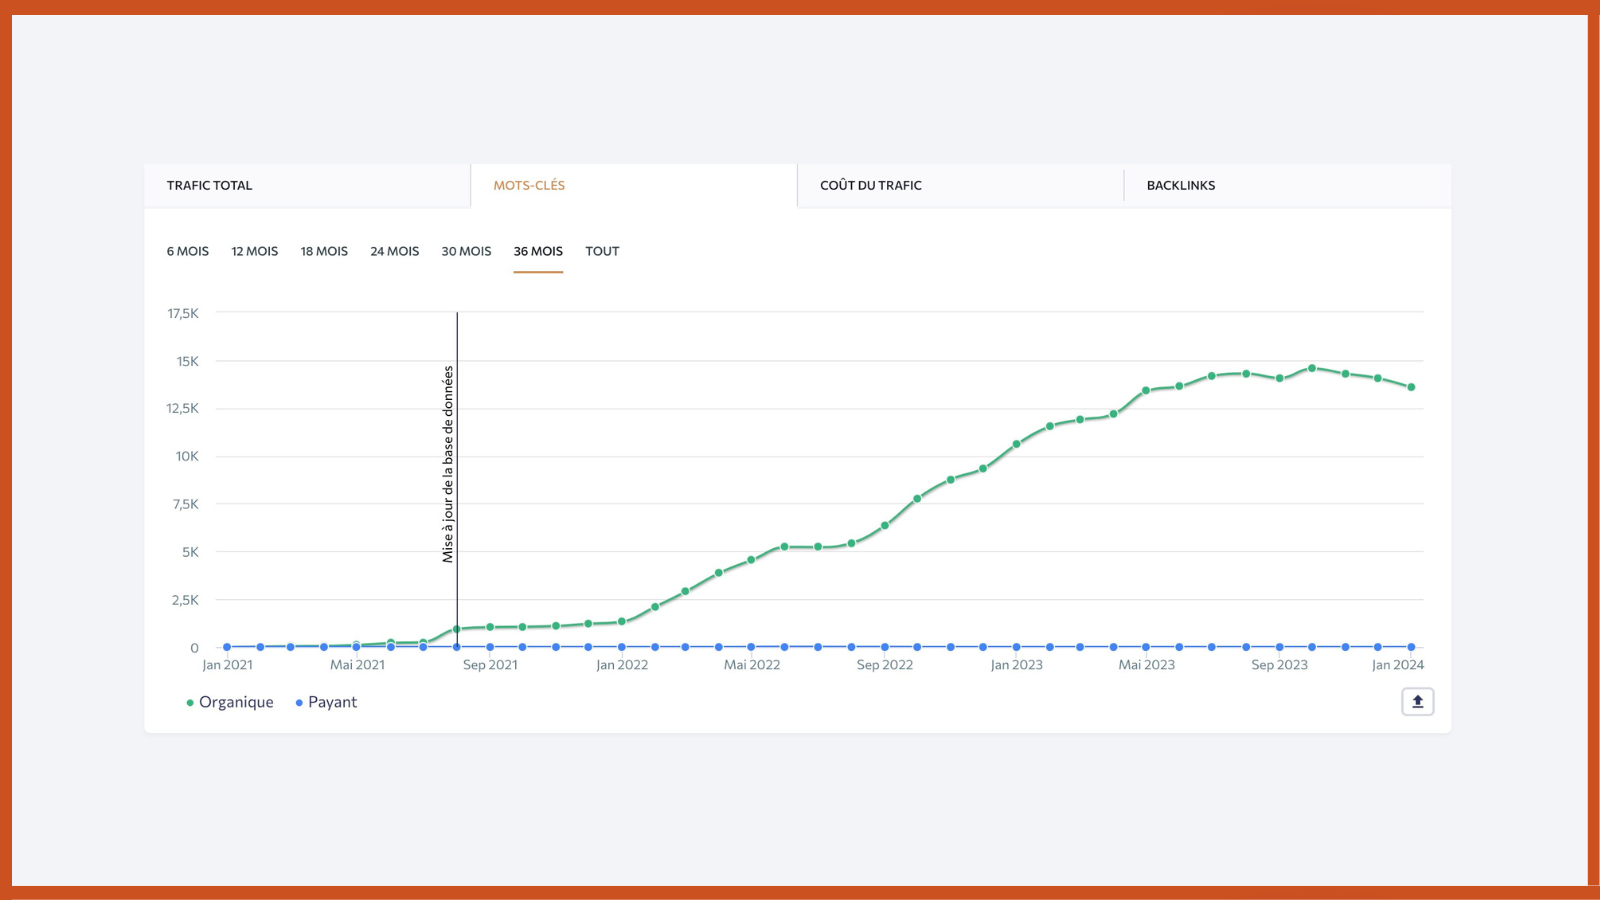
Task: Select 24 MOIS period filter
Action: coord(395,251)
